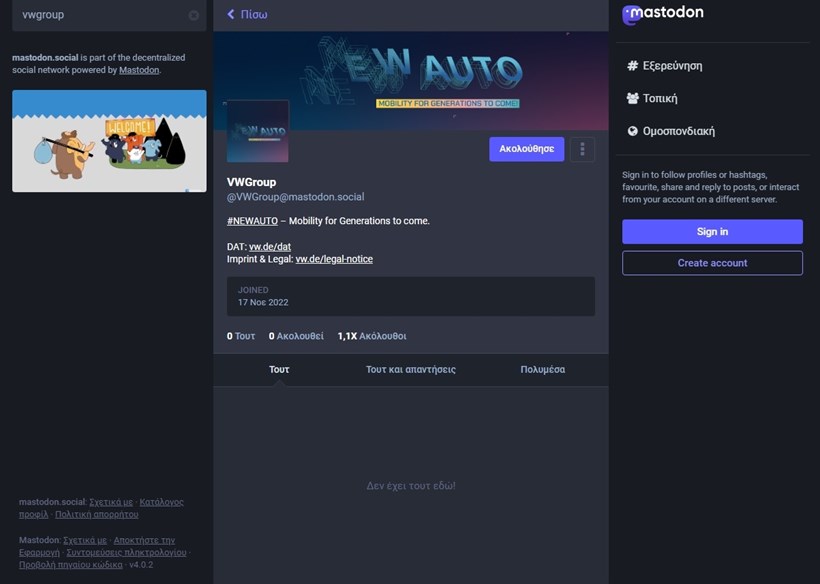820x584 pixels.
Task: Click the back chevron next to Πίσω
Action: tap(232, 14)
